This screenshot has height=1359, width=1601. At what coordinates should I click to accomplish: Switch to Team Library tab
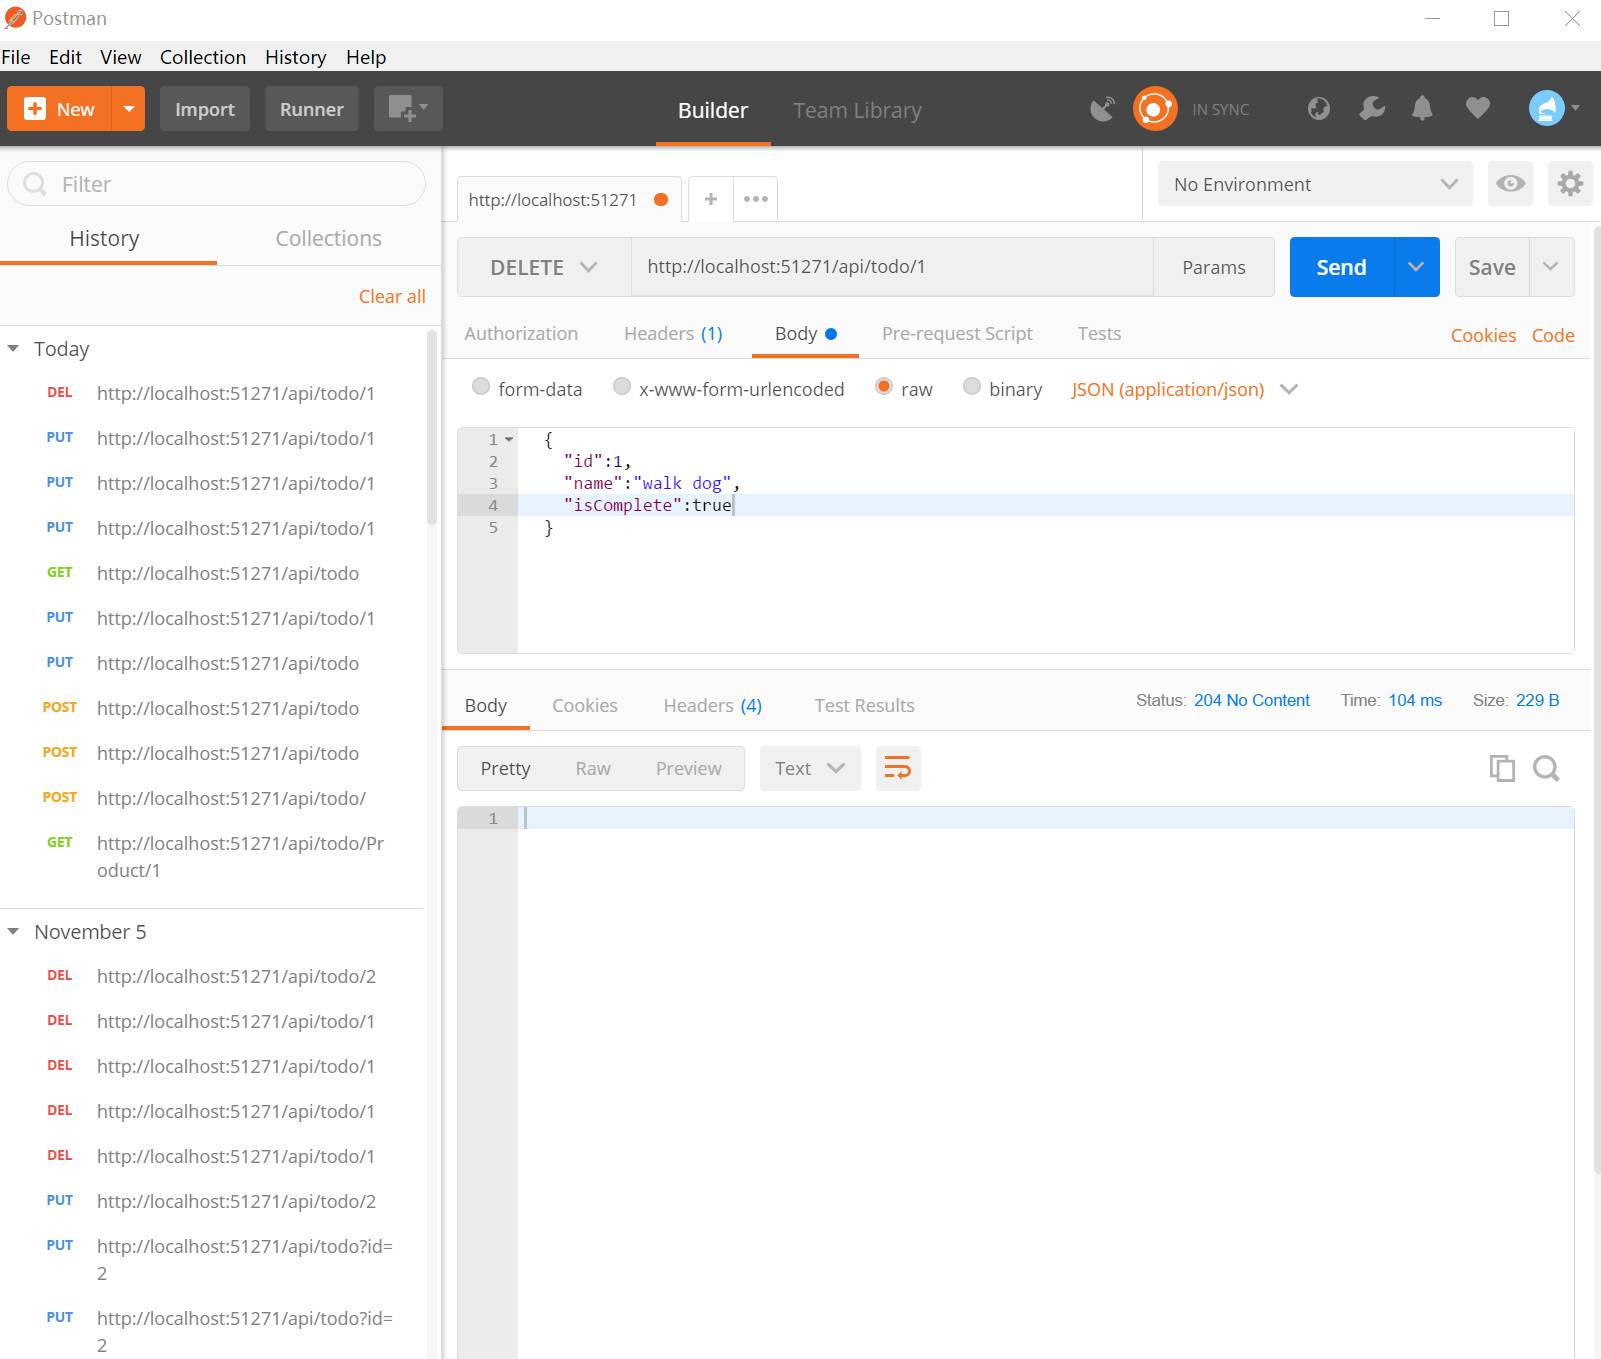point(857,110)
